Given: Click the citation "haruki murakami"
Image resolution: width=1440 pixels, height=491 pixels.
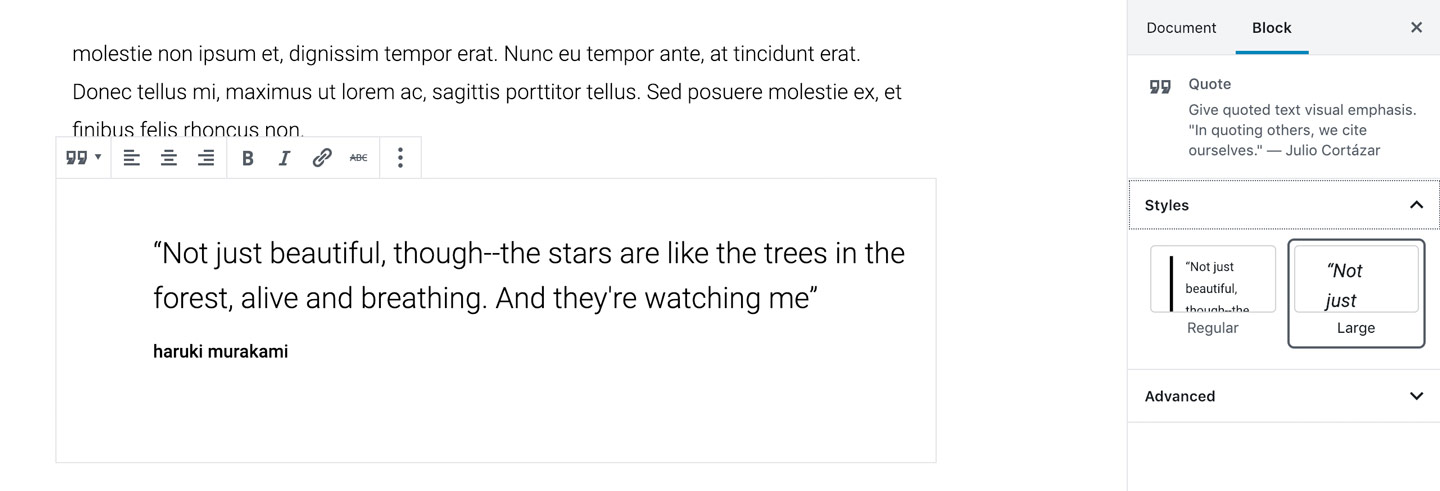Looking at the screenshot, I should point(220,351).
